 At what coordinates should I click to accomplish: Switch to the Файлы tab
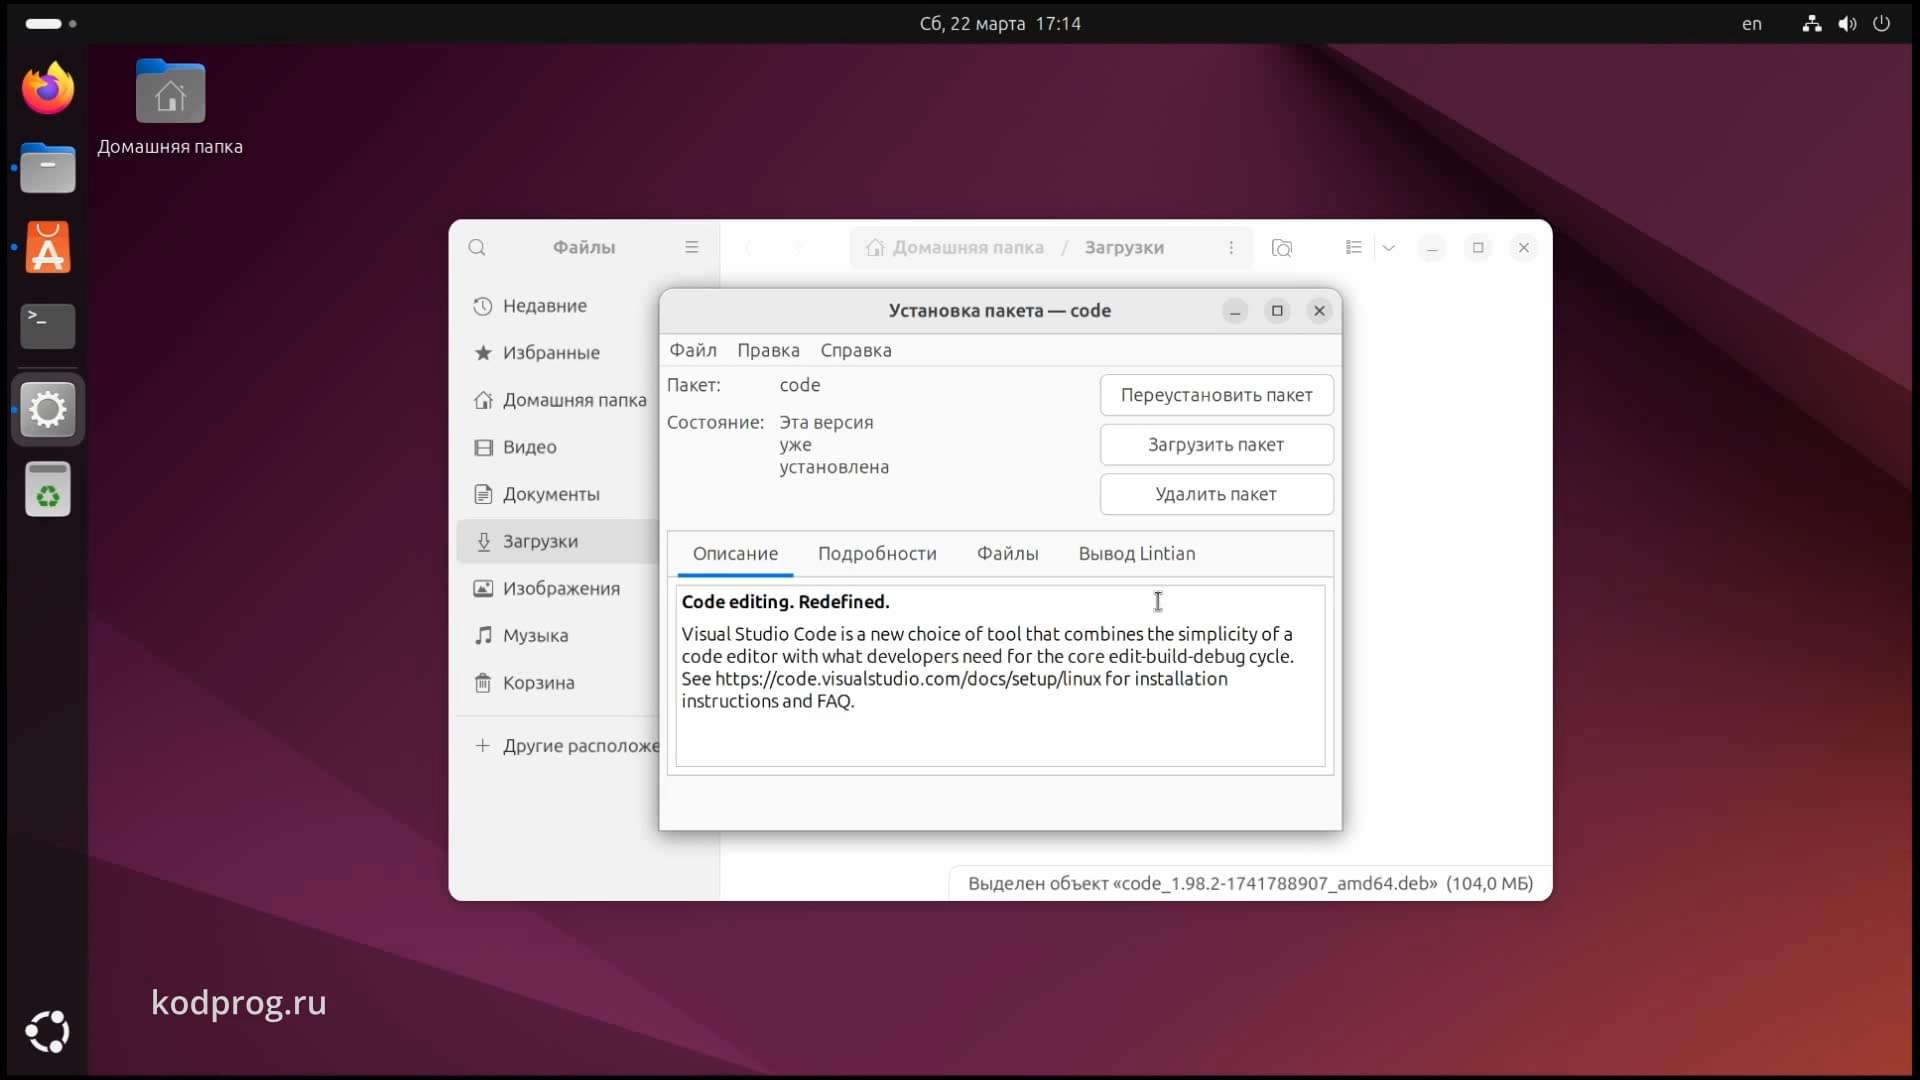click(x=1007, y=553)
